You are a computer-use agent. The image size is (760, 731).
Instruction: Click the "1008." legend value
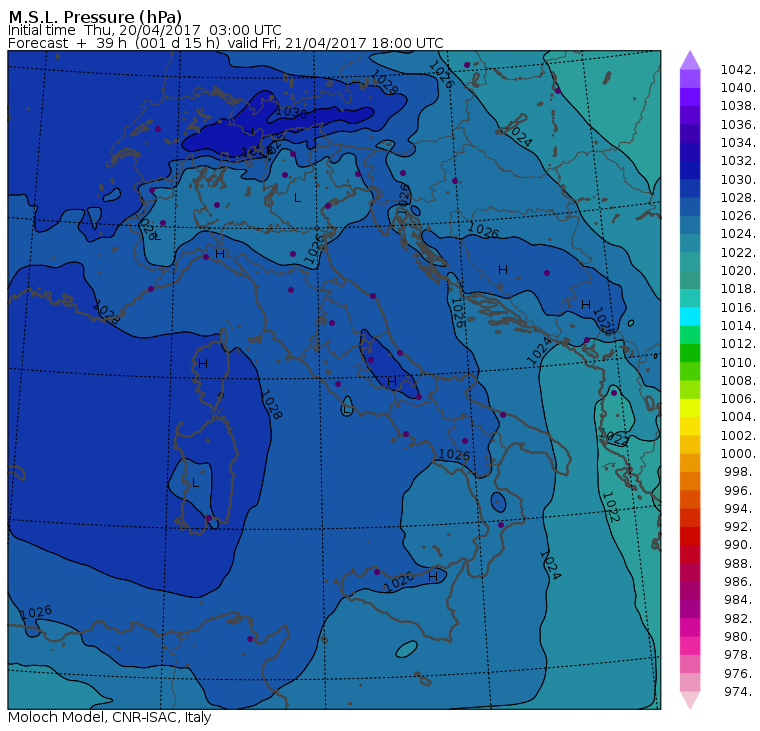[x=738, y=381]
